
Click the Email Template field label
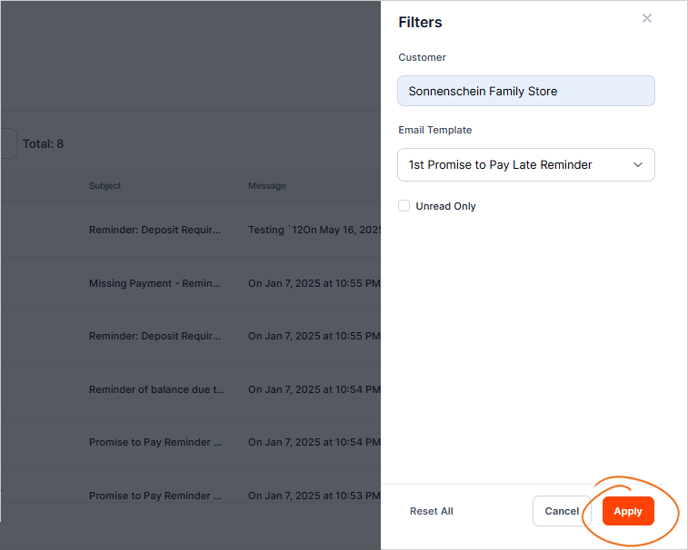[x=435, y=130]
